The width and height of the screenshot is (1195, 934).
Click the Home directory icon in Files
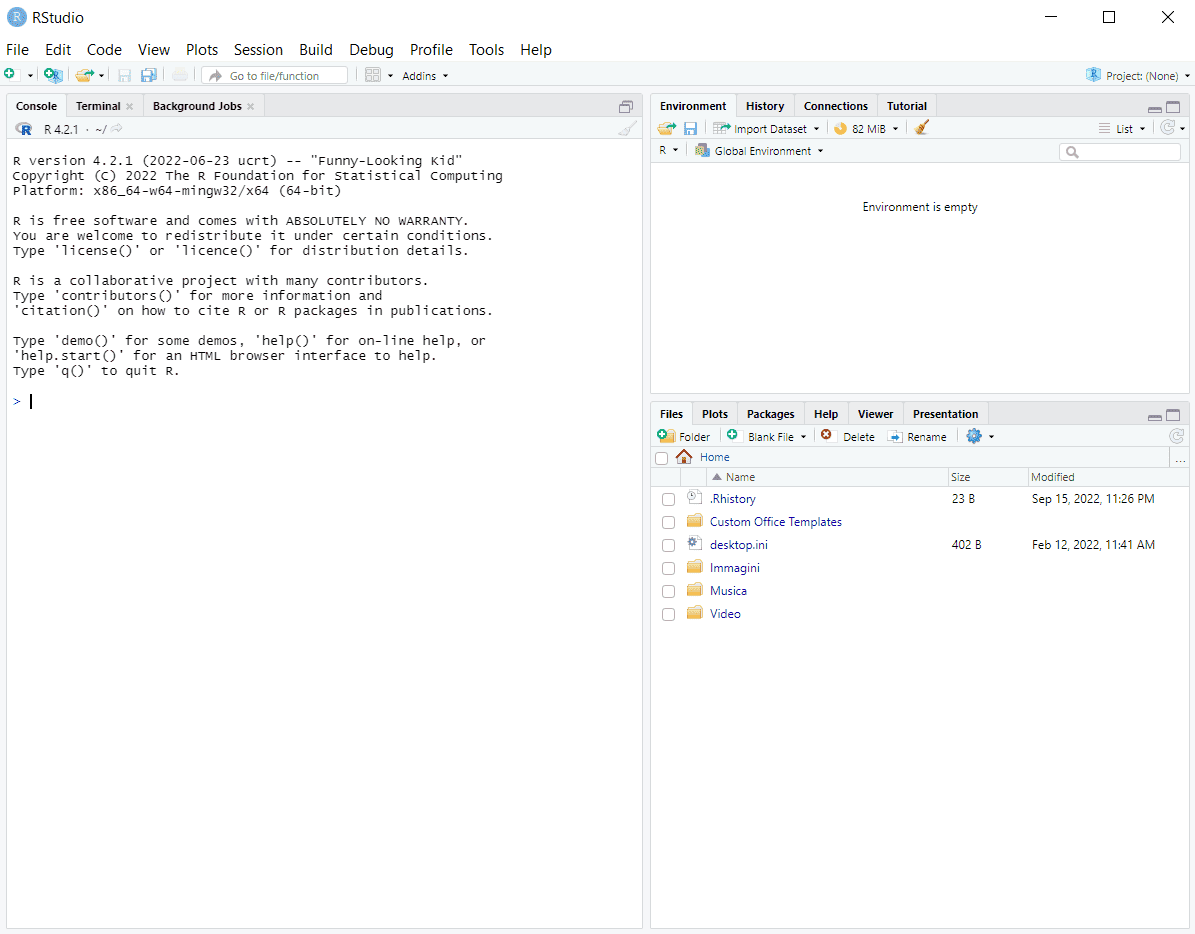pos(684,457)
